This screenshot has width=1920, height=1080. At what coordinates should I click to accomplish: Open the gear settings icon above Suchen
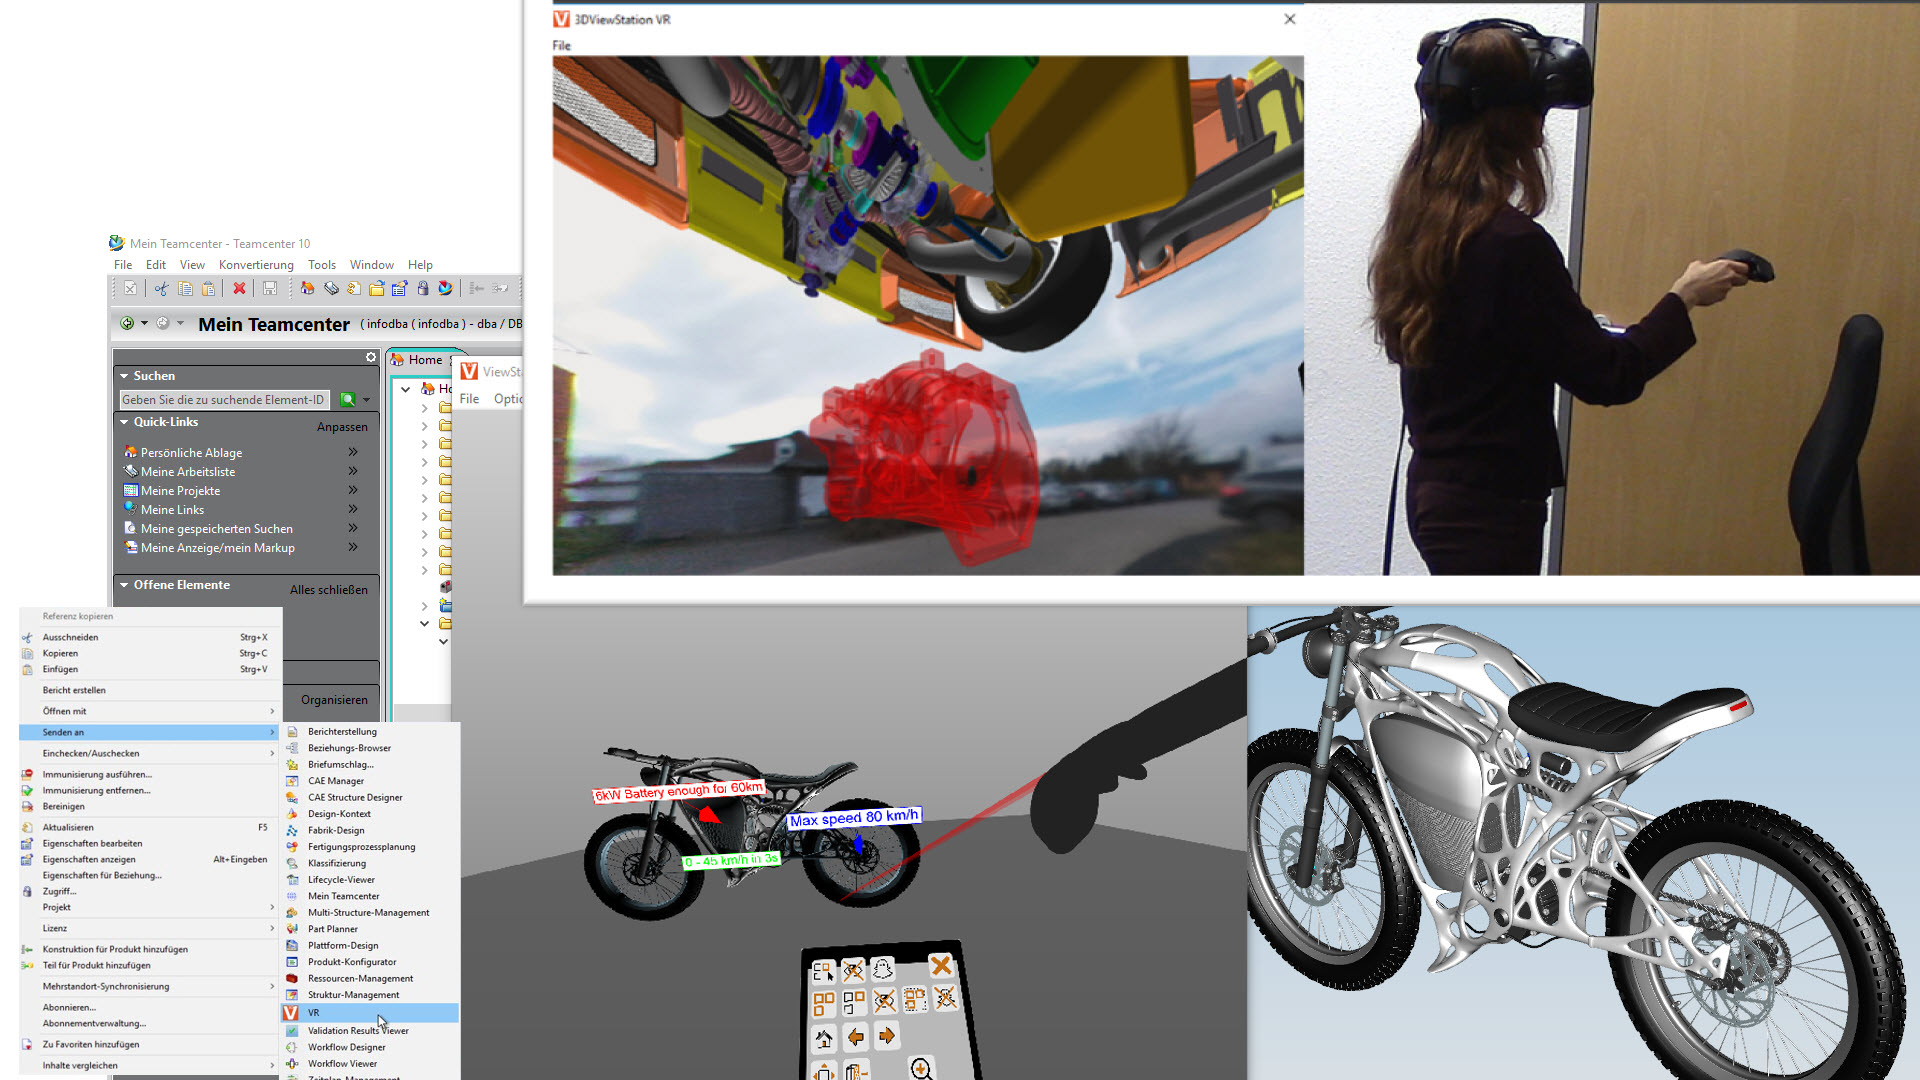click(371, 357)
